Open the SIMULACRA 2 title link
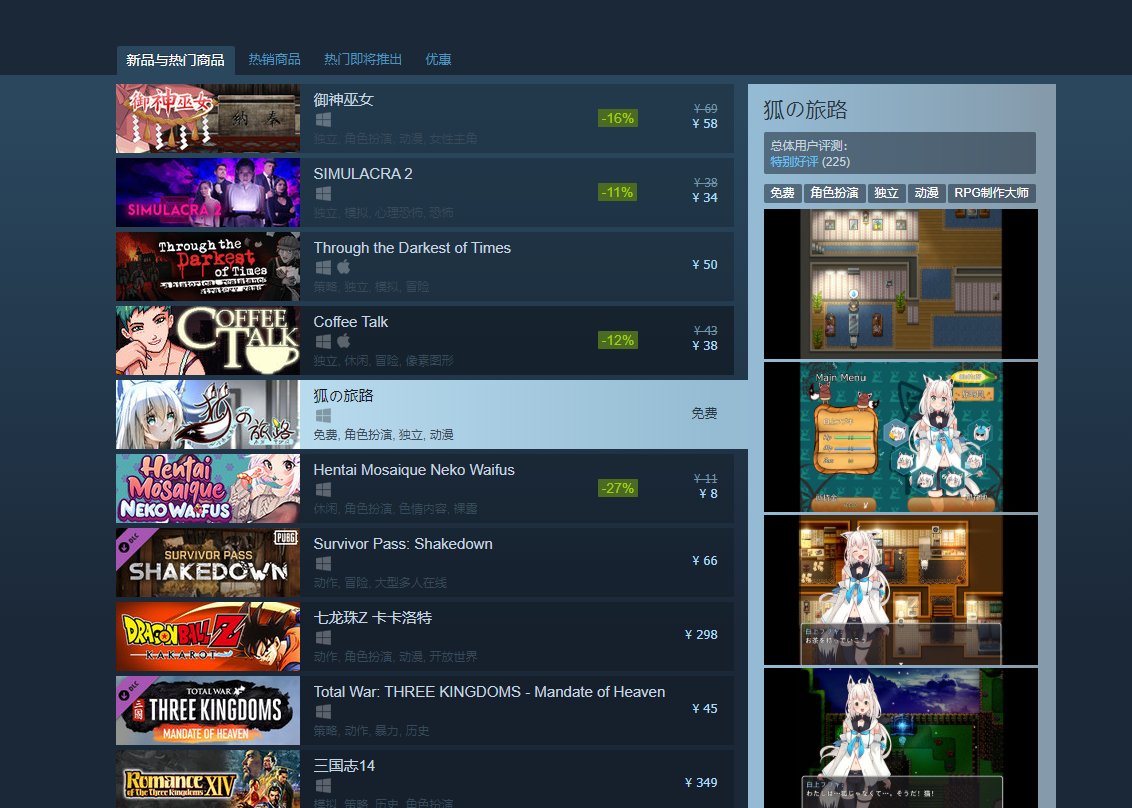This screenshot has height=808, width=1132. click(363, 174)
